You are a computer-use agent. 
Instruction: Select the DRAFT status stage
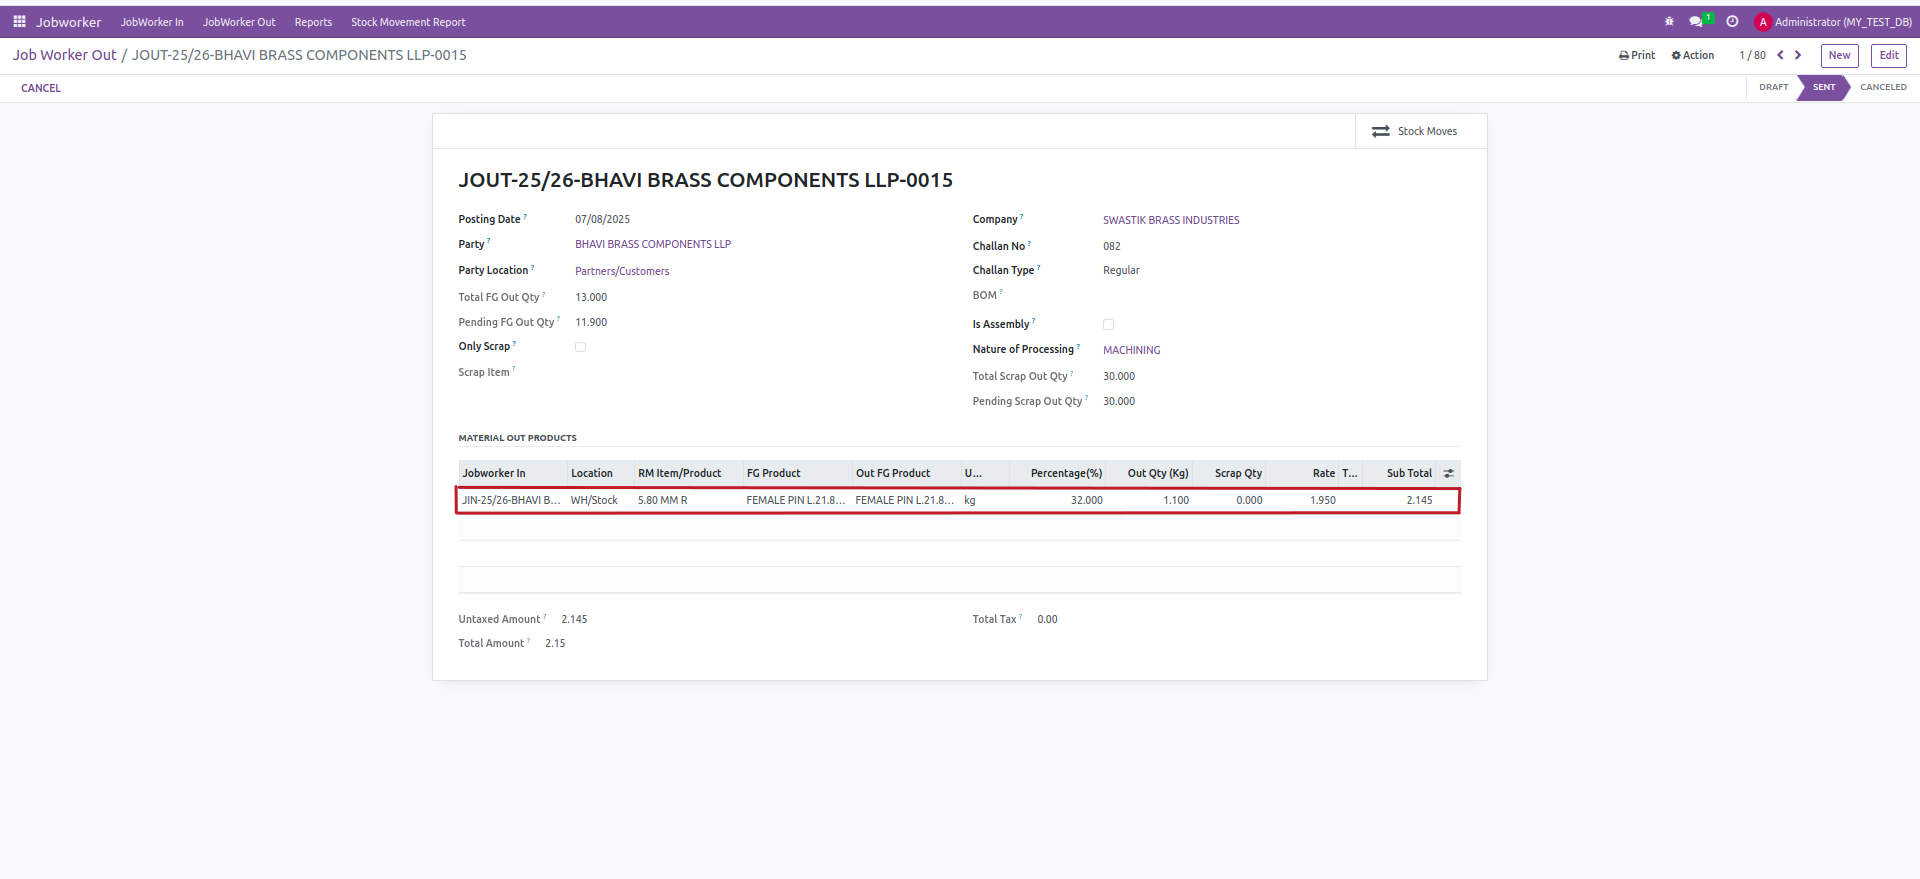coord(1773,88)
